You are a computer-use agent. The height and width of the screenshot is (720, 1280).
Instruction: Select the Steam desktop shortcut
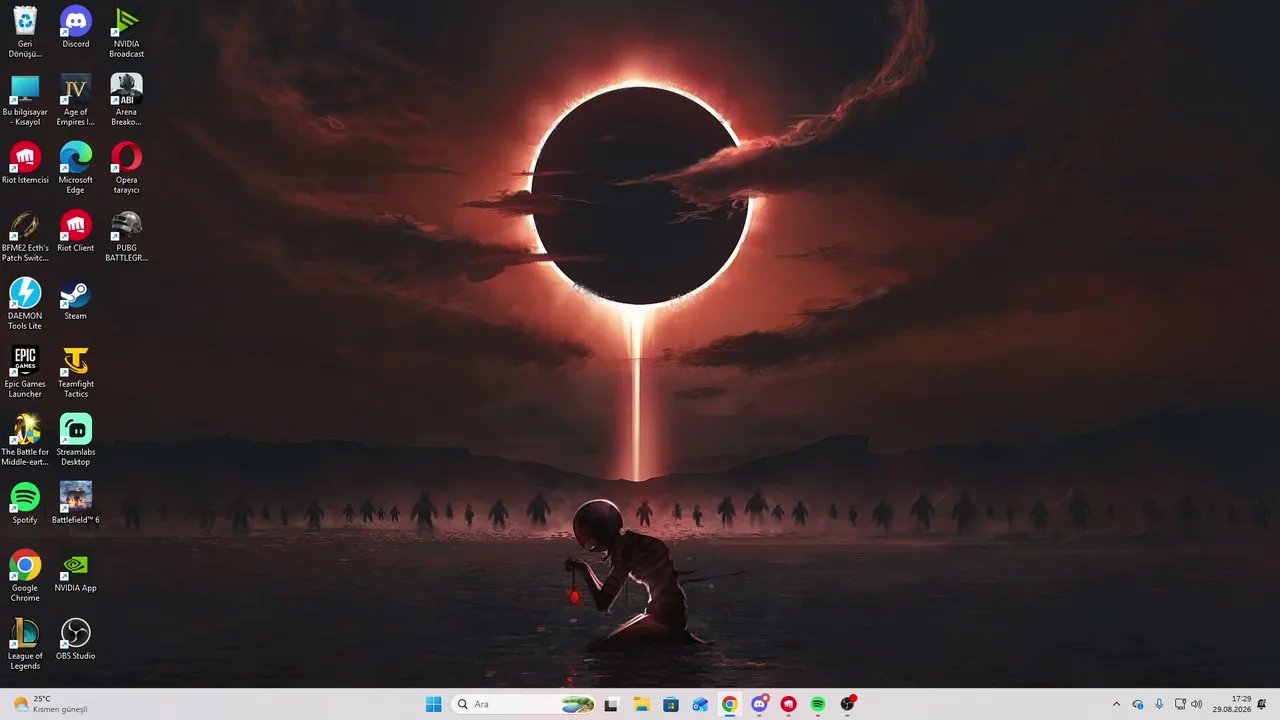[76, 299]
